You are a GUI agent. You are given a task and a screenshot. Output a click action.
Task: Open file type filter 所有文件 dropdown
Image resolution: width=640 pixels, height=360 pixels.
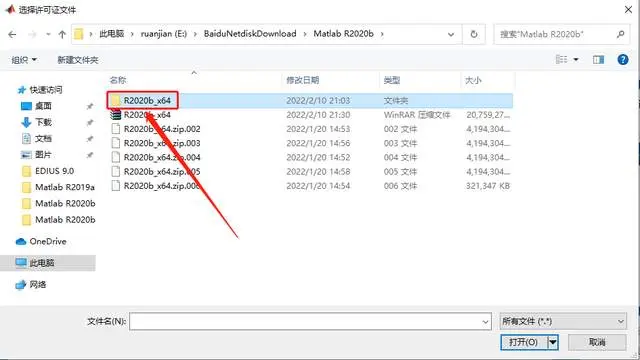coord(563,322)
